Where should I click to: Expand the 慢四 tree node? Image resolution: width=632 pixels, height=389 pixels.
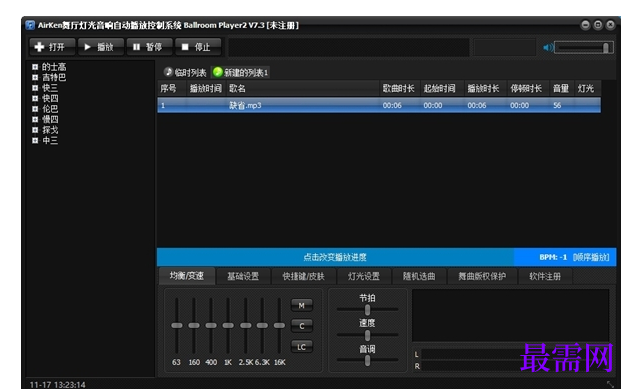click(x=35, y=119)
